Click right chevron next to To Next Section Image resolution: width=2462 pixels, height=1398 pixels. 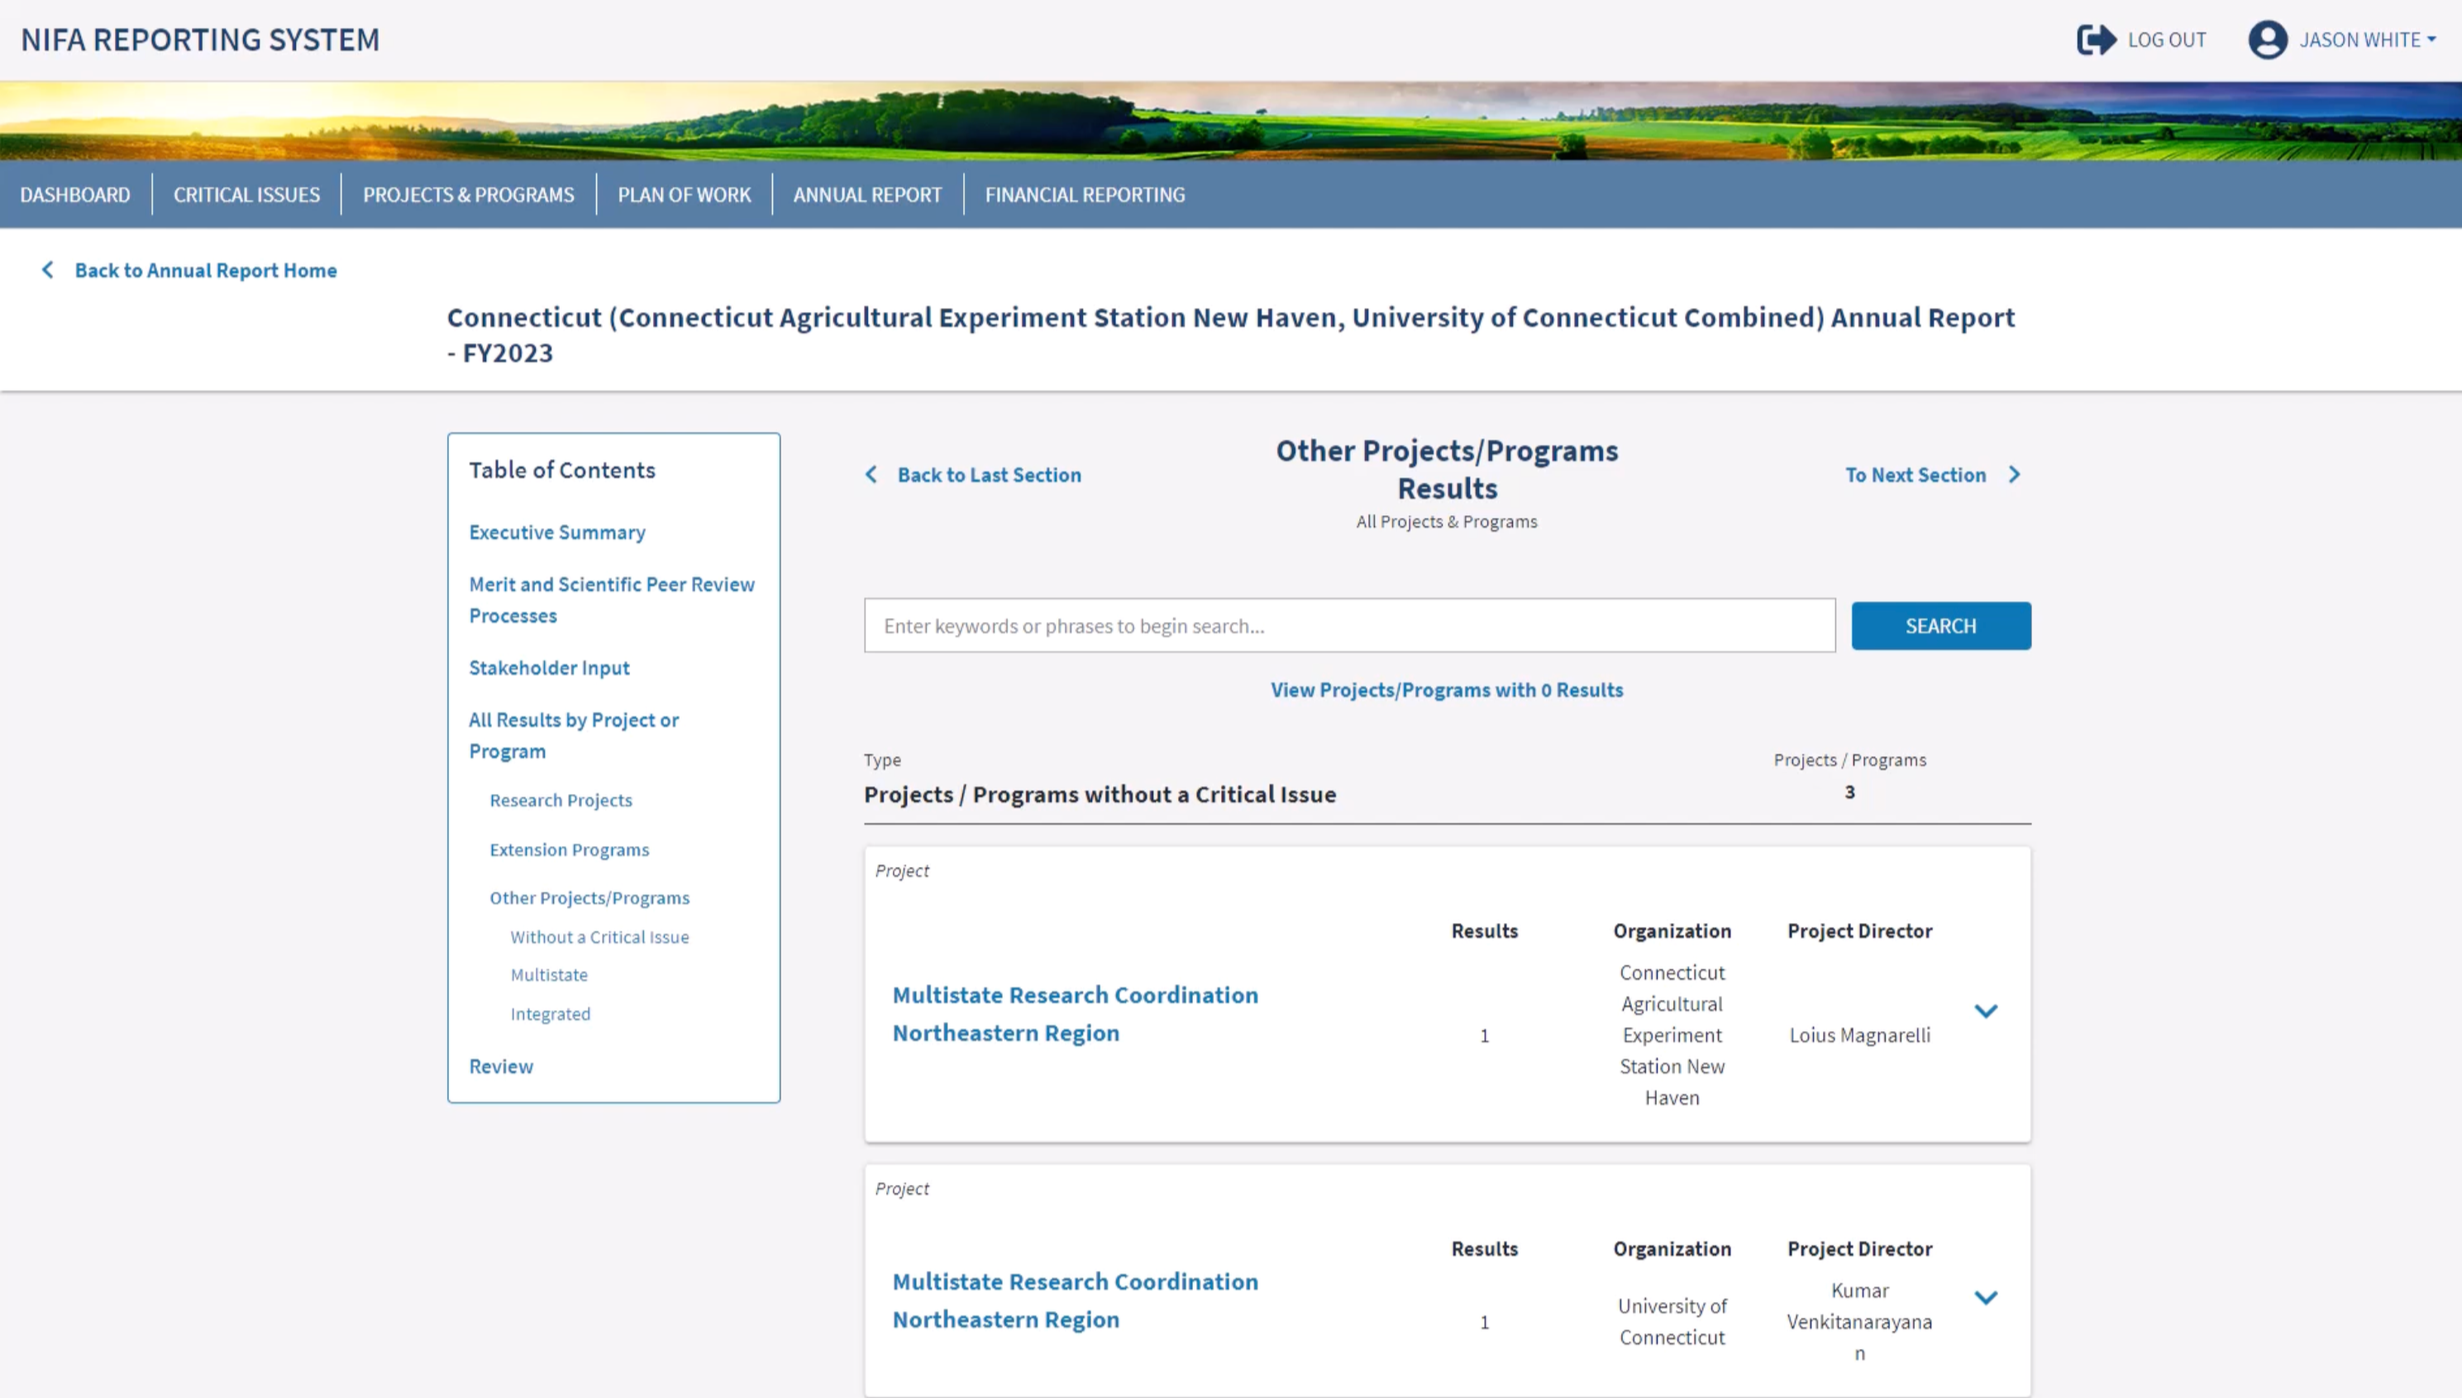point(2014,475)
